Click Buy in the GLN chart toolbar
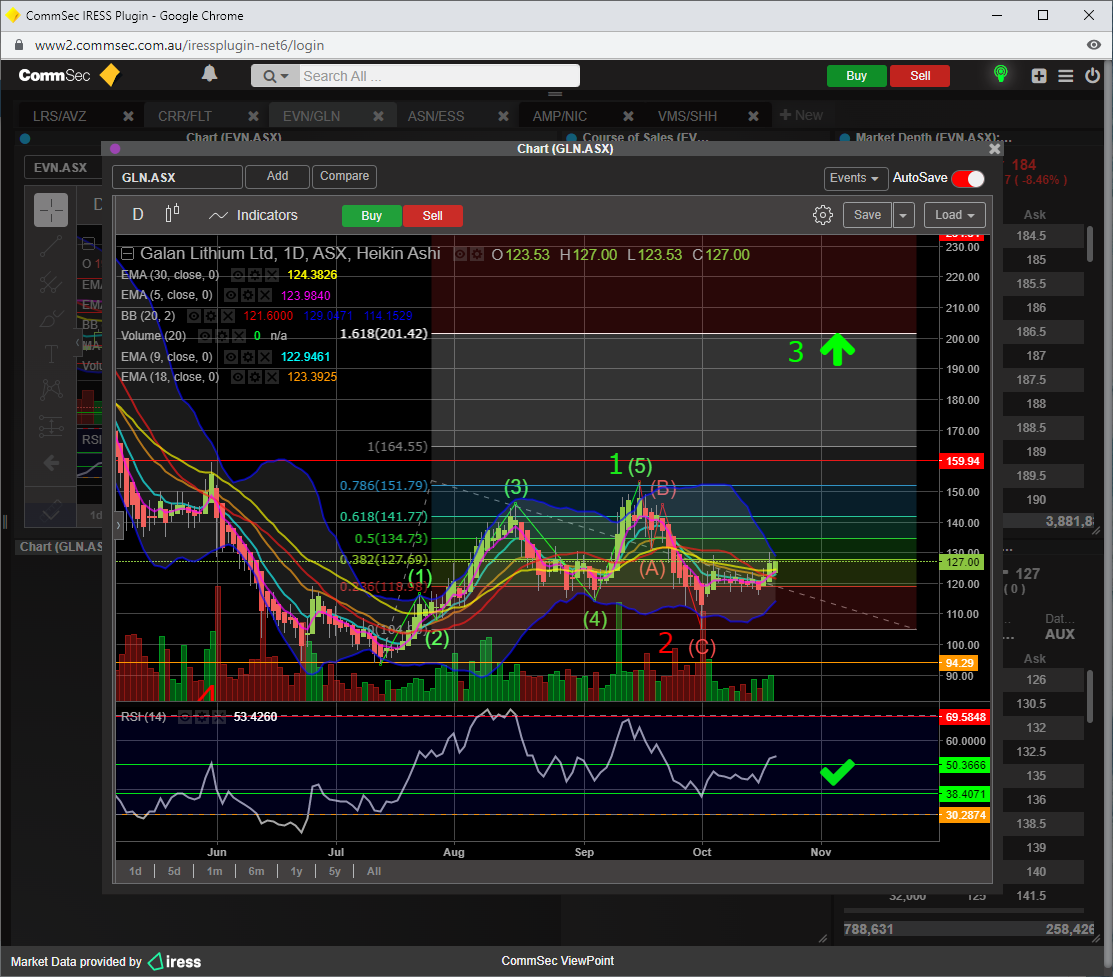This screenshot has width=1113, height=977. tap(371, 216)
